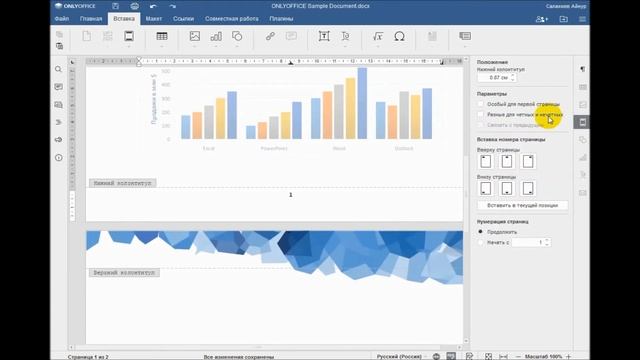640x360 pixels.
Task: Click the hyperlink icon
Action: coord(270,36)
